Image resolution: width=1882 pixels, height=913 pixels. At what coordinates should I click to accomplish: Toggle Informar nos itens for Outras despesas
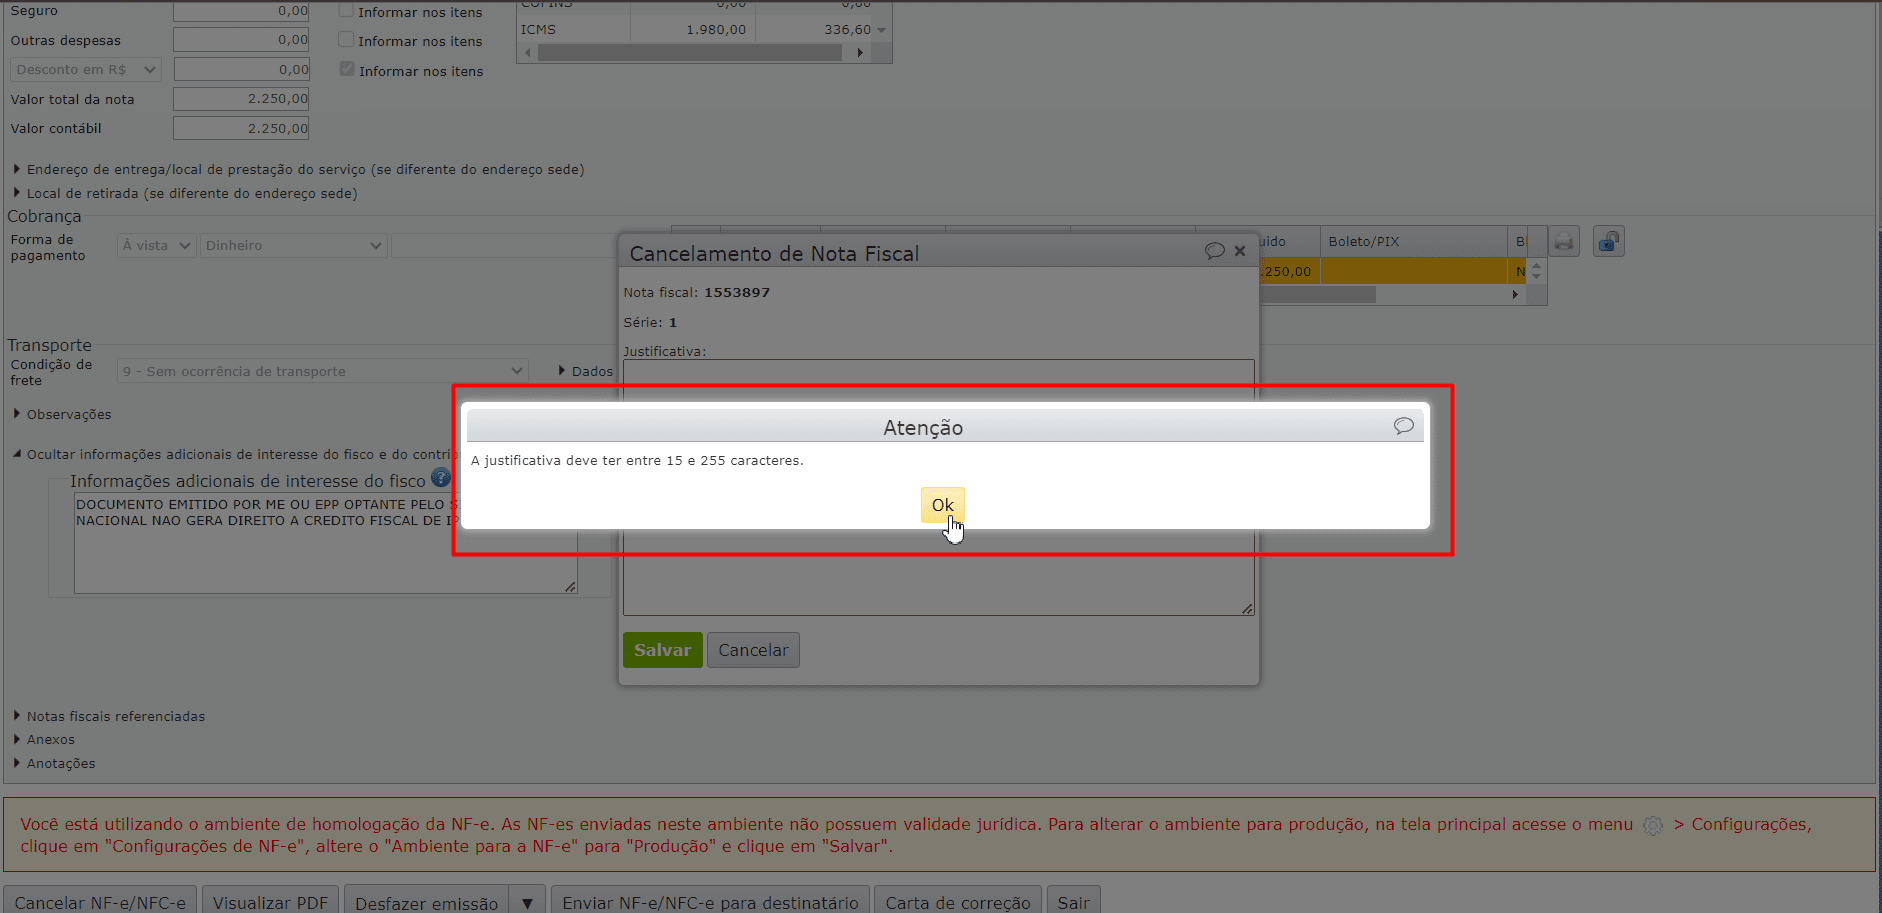pos(346,40)
